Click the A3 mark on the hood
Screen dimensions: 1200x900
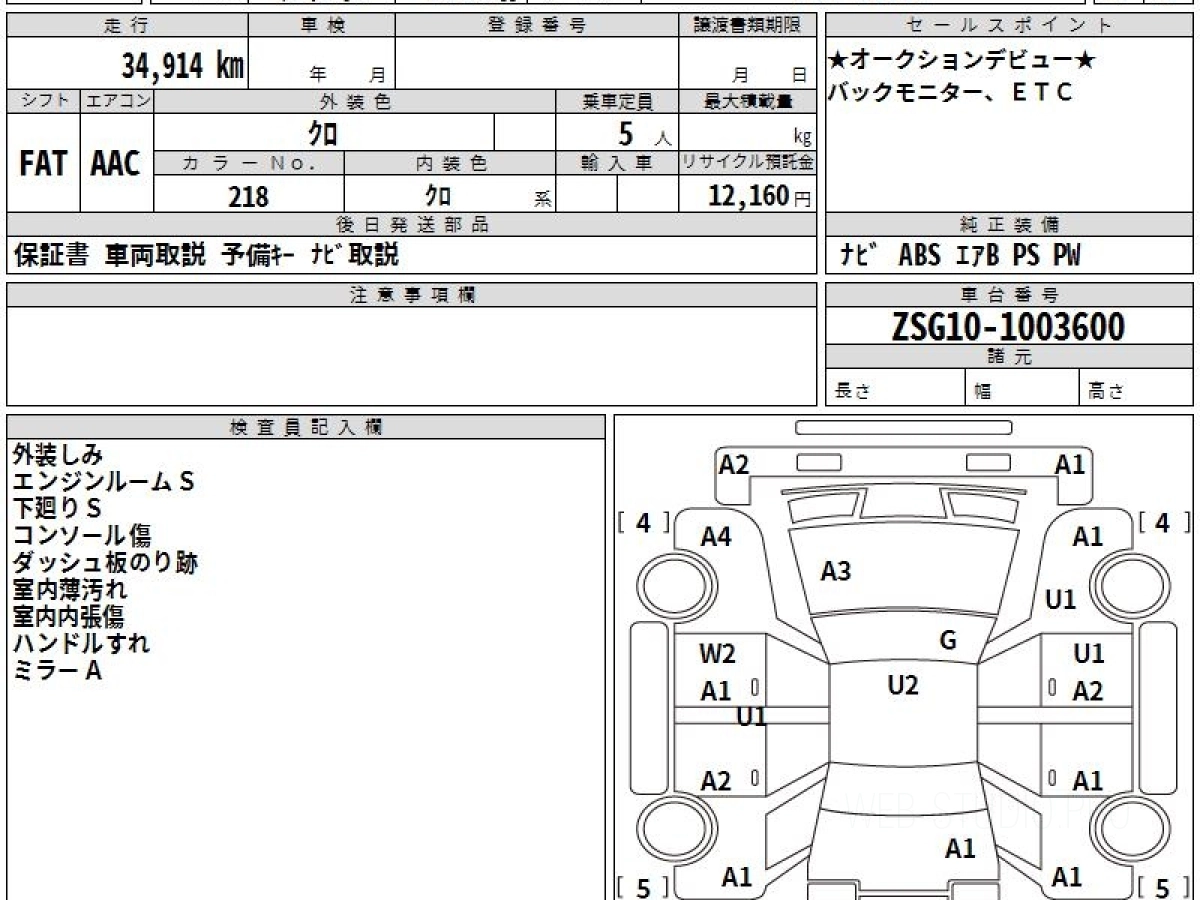pyautogui.click(x=835, y=571)
